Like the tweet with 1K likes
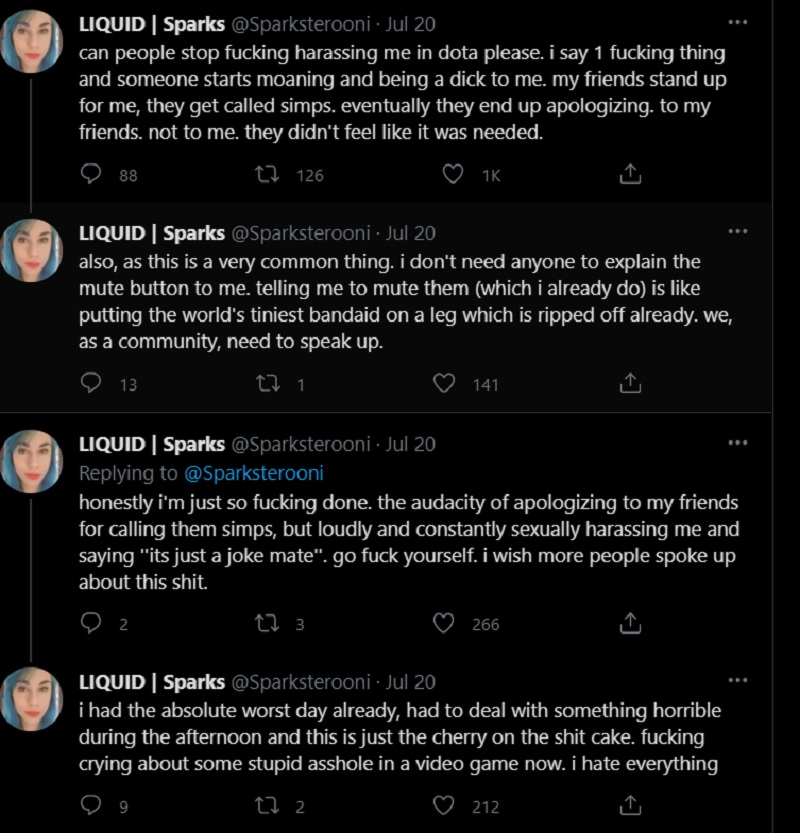 tap(453, 174)
